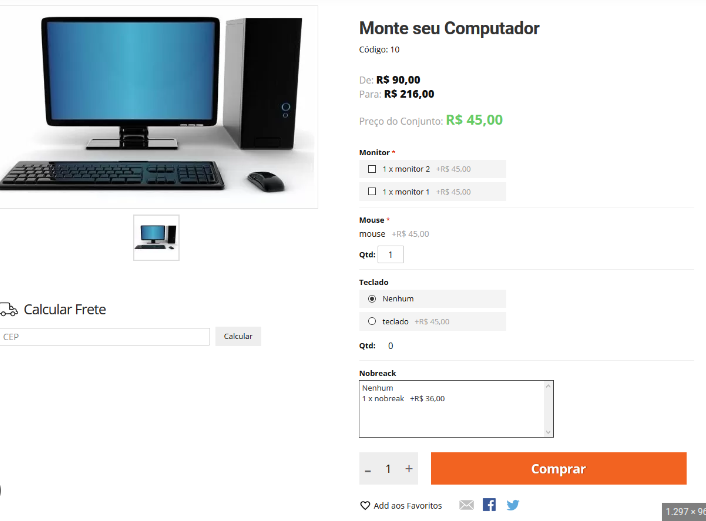Select the teclado radio option
The height and width of the screenshot is (521, 706).
[372, 321]
